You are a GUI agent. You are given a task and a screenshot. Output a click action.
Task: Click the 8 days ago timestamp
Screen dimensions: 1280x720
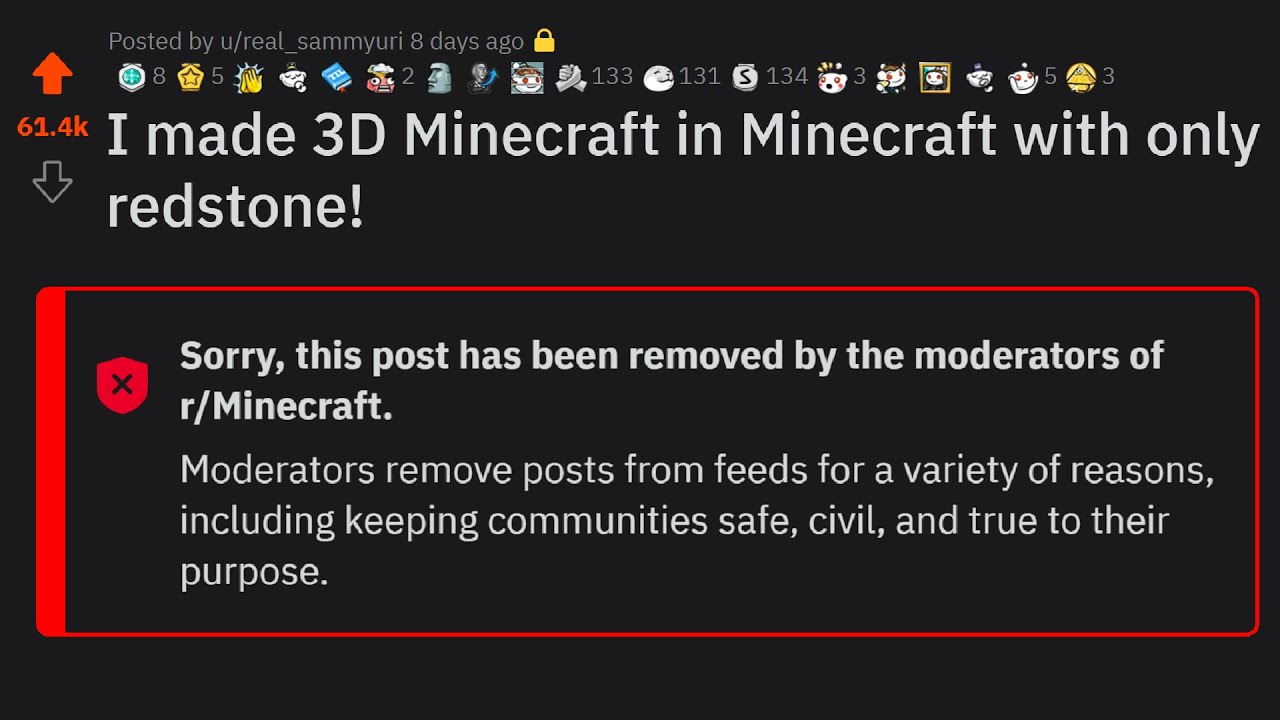pos(467,41)
